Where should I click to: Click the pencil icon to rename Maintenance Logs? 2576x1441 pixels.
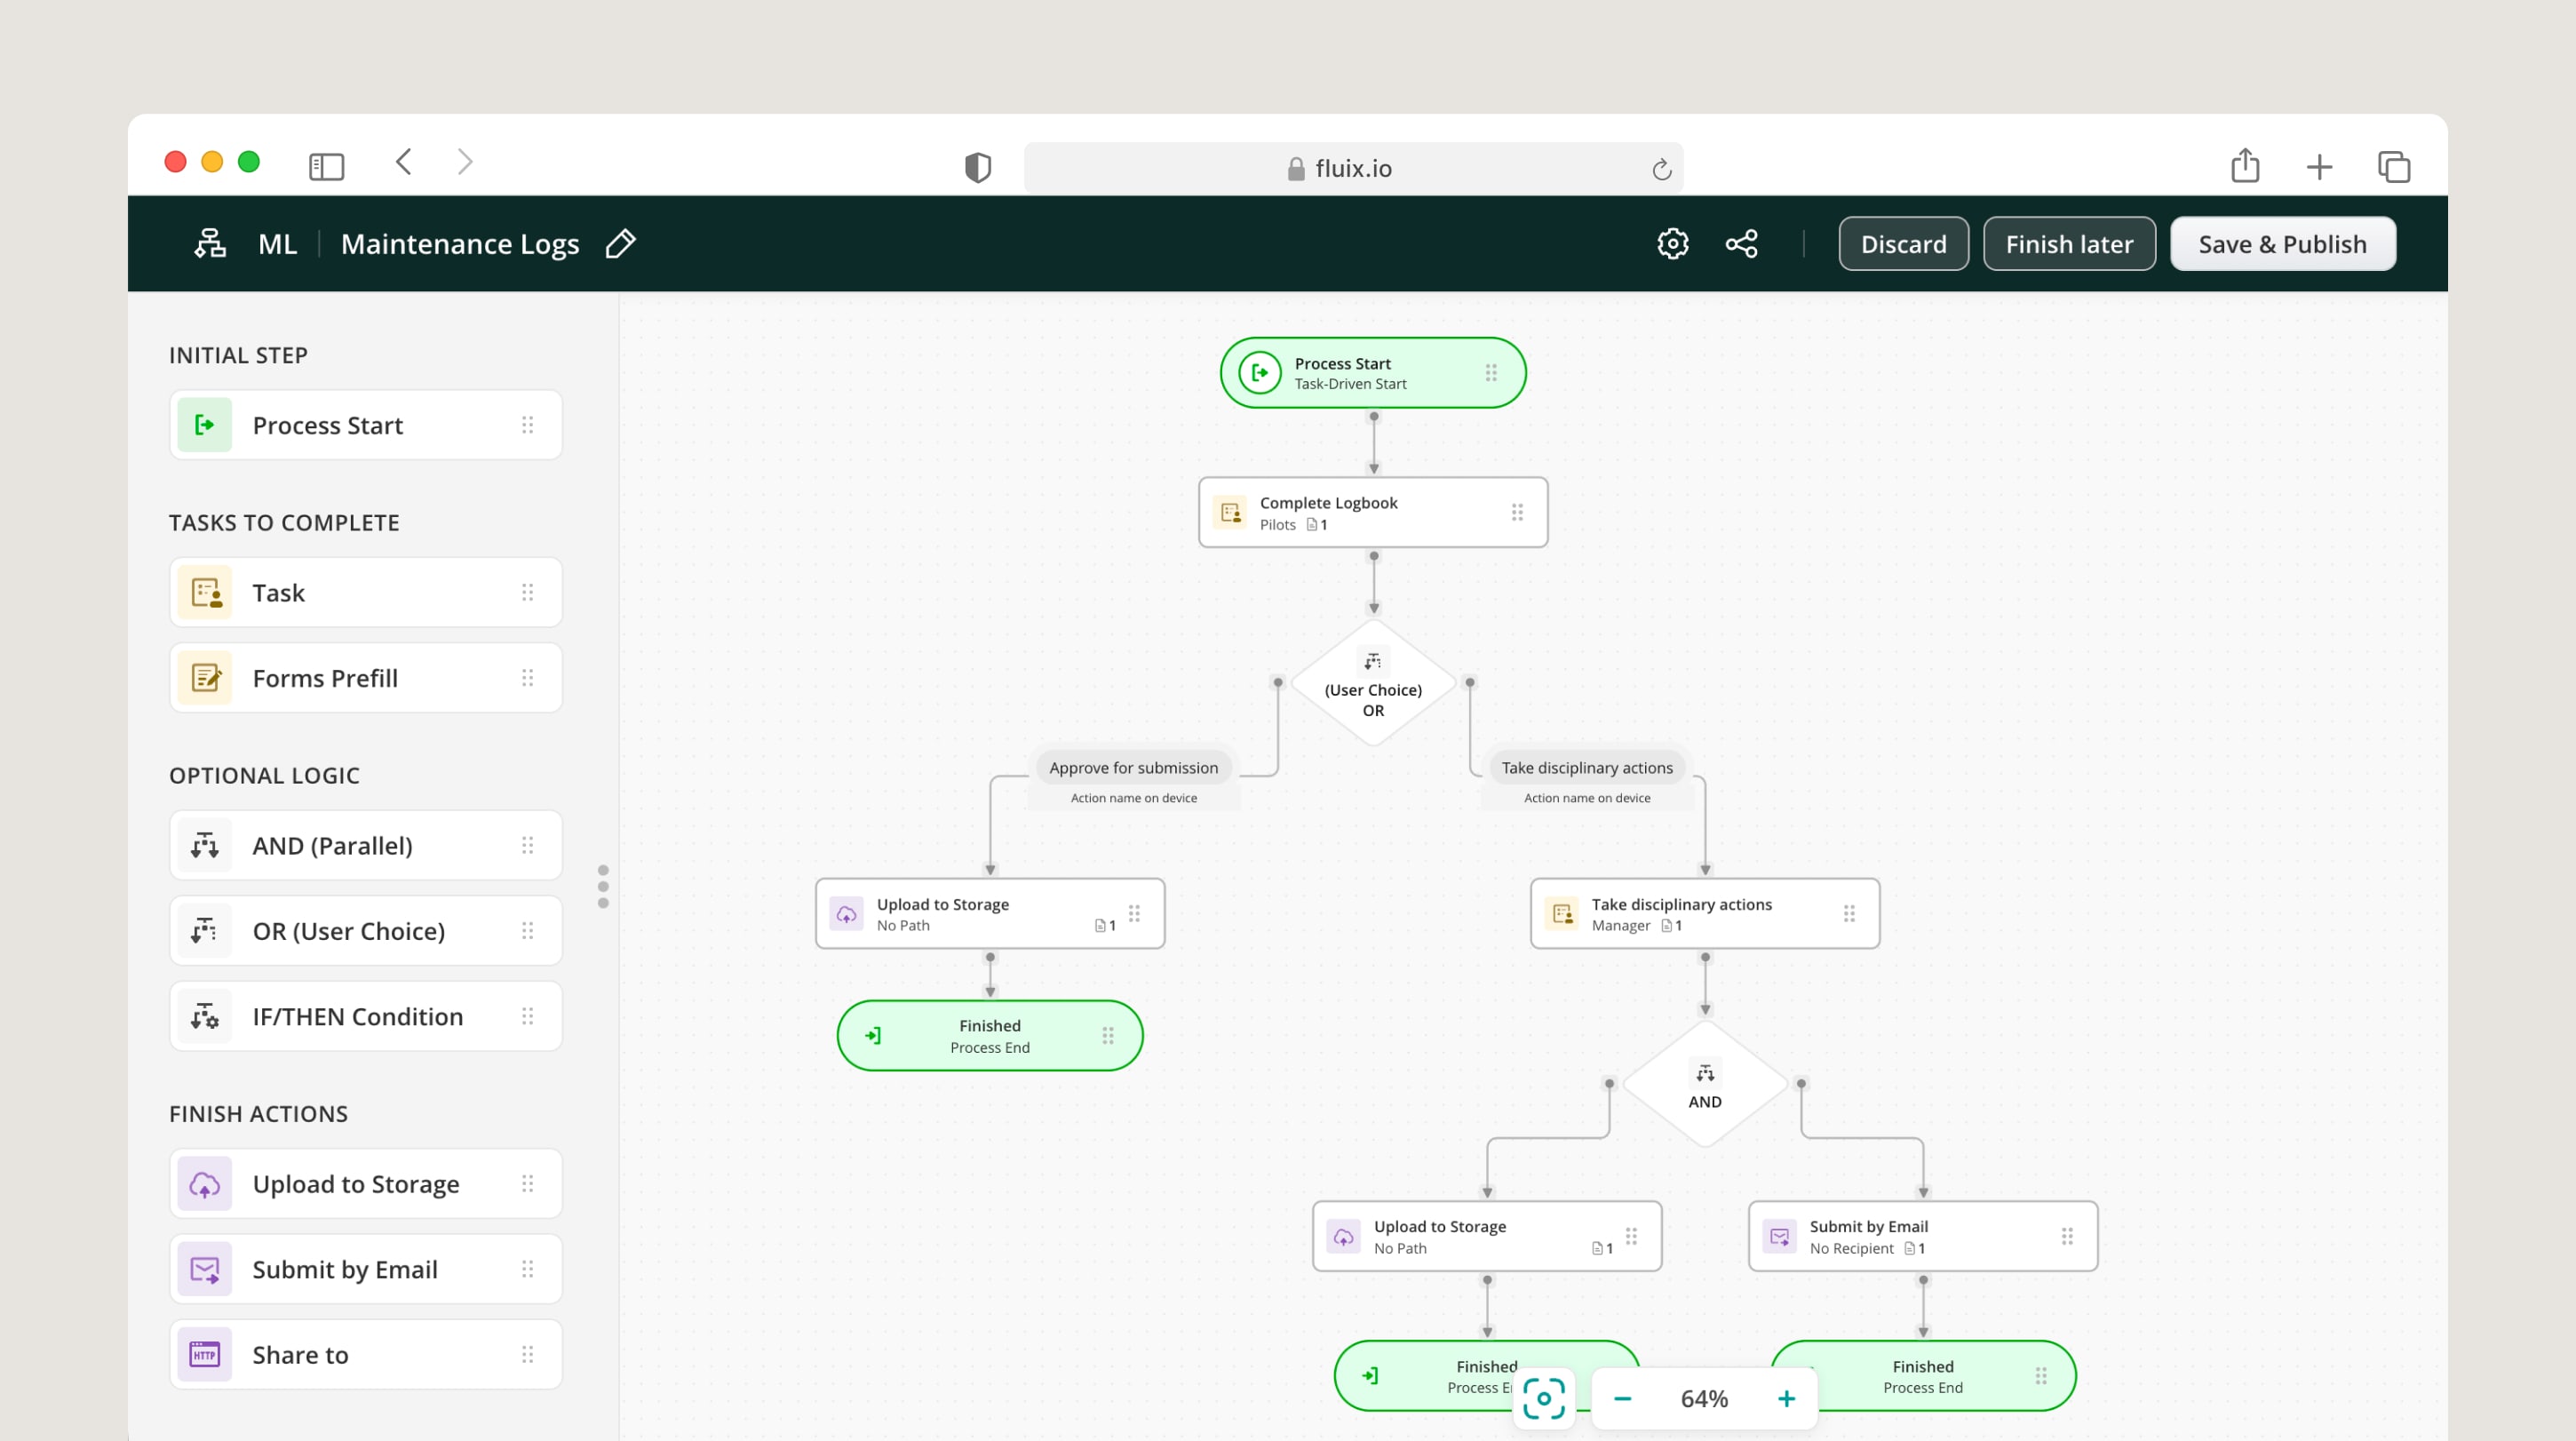(x=620, y=243)
